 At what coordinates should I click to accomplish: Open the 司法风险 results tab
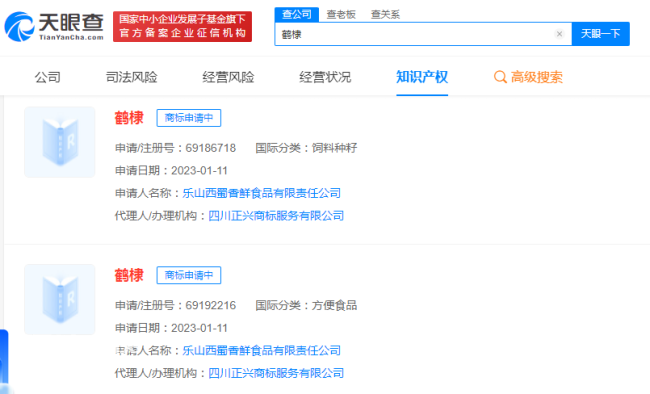131,77
